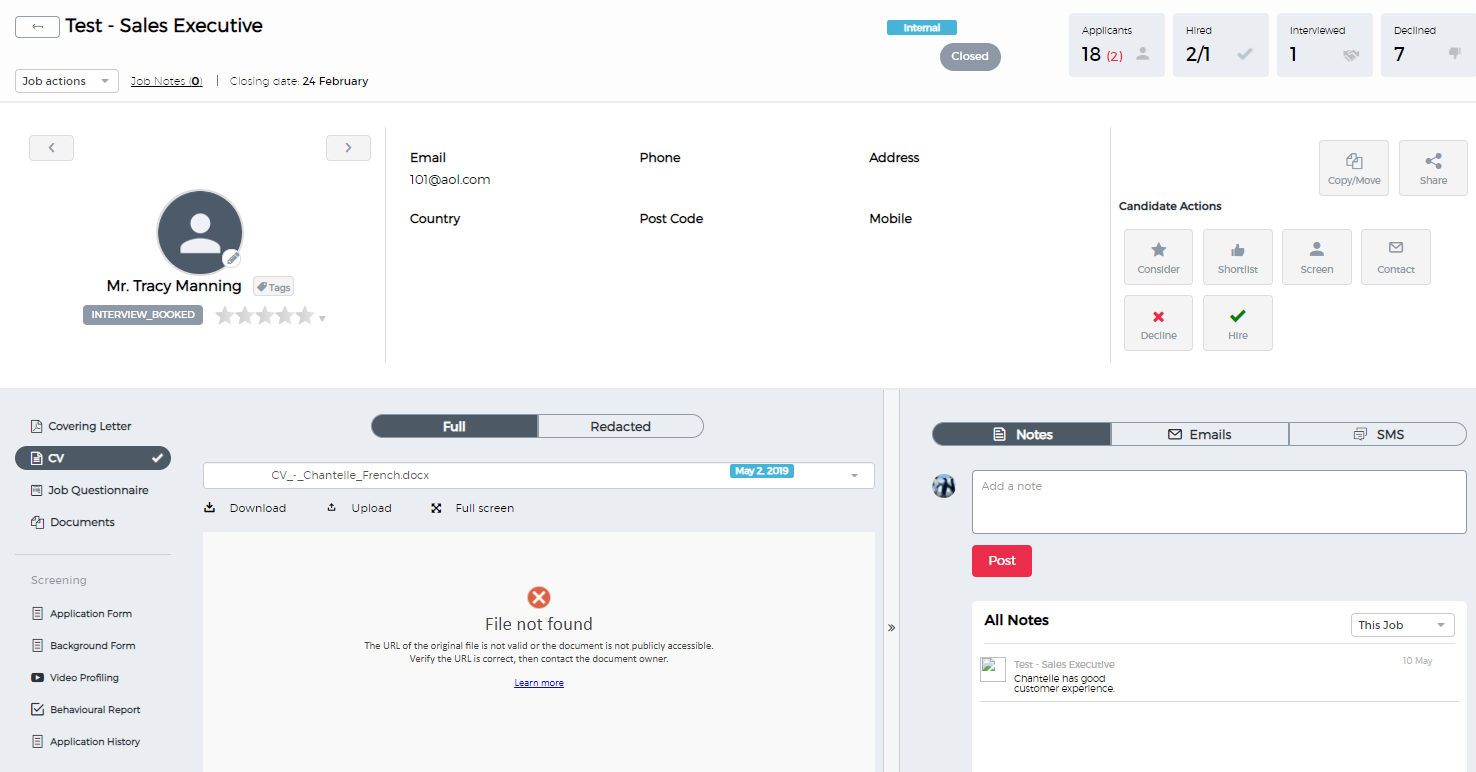The width and height of the screenshot is (1476, 772).
Task: Click the 'May 2, 2019' date badge
Action: pyautogui.click(x=762, y=471)
